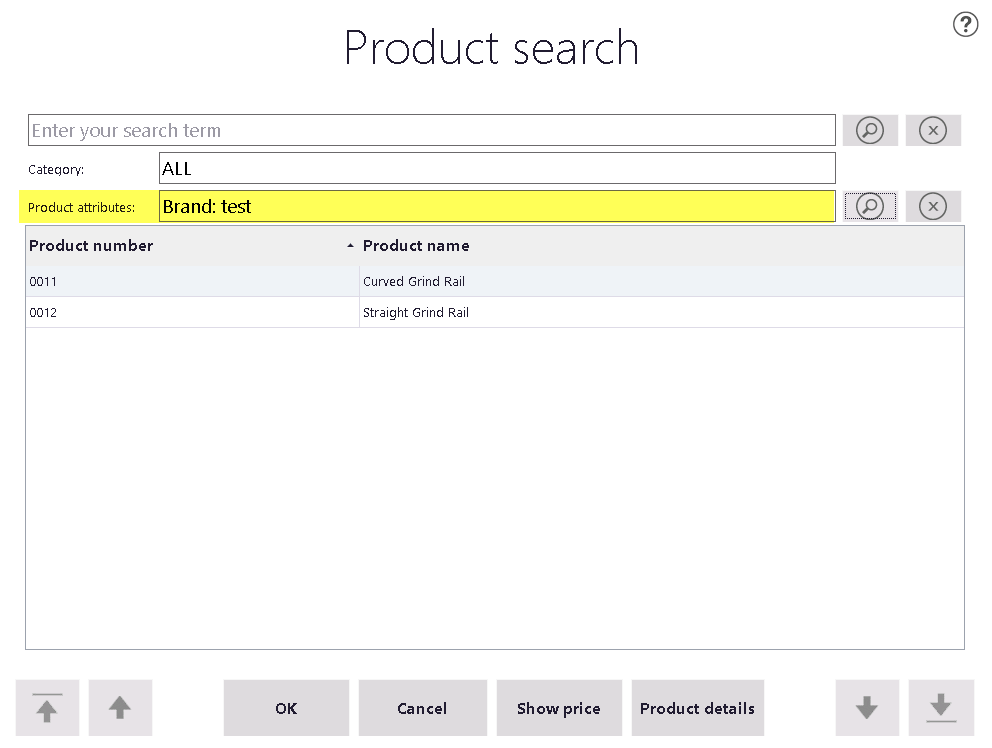The height and width of the screenshot is (748, 992).
Task: Click magnifier icon next to Product attributes
Action: pyautogui.click(x=870, y=206)
